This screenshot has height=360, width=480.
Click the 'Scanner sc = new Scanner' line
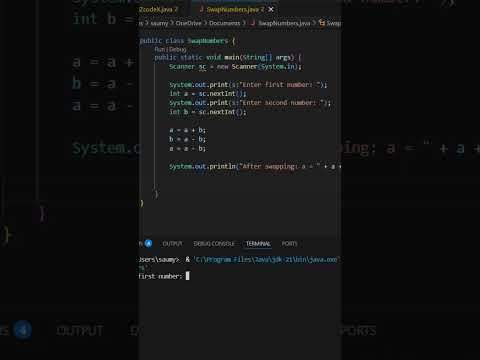tap(235, 67)
